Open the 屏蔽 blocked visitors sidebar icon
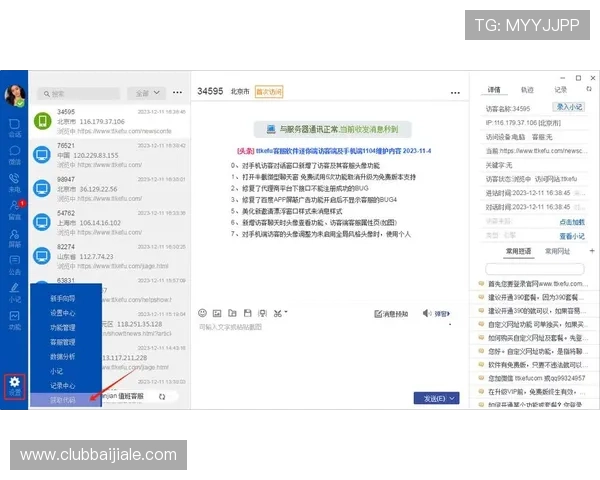 [15, 238]
